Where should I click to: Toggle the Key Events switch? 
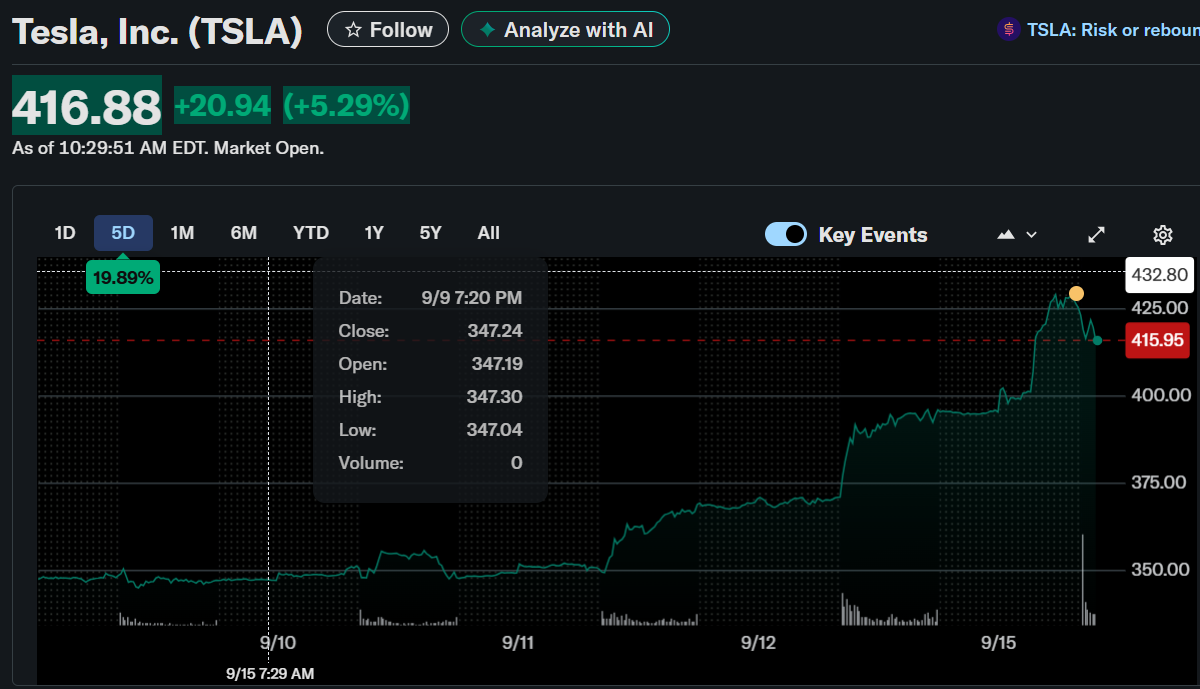[786, 234]
